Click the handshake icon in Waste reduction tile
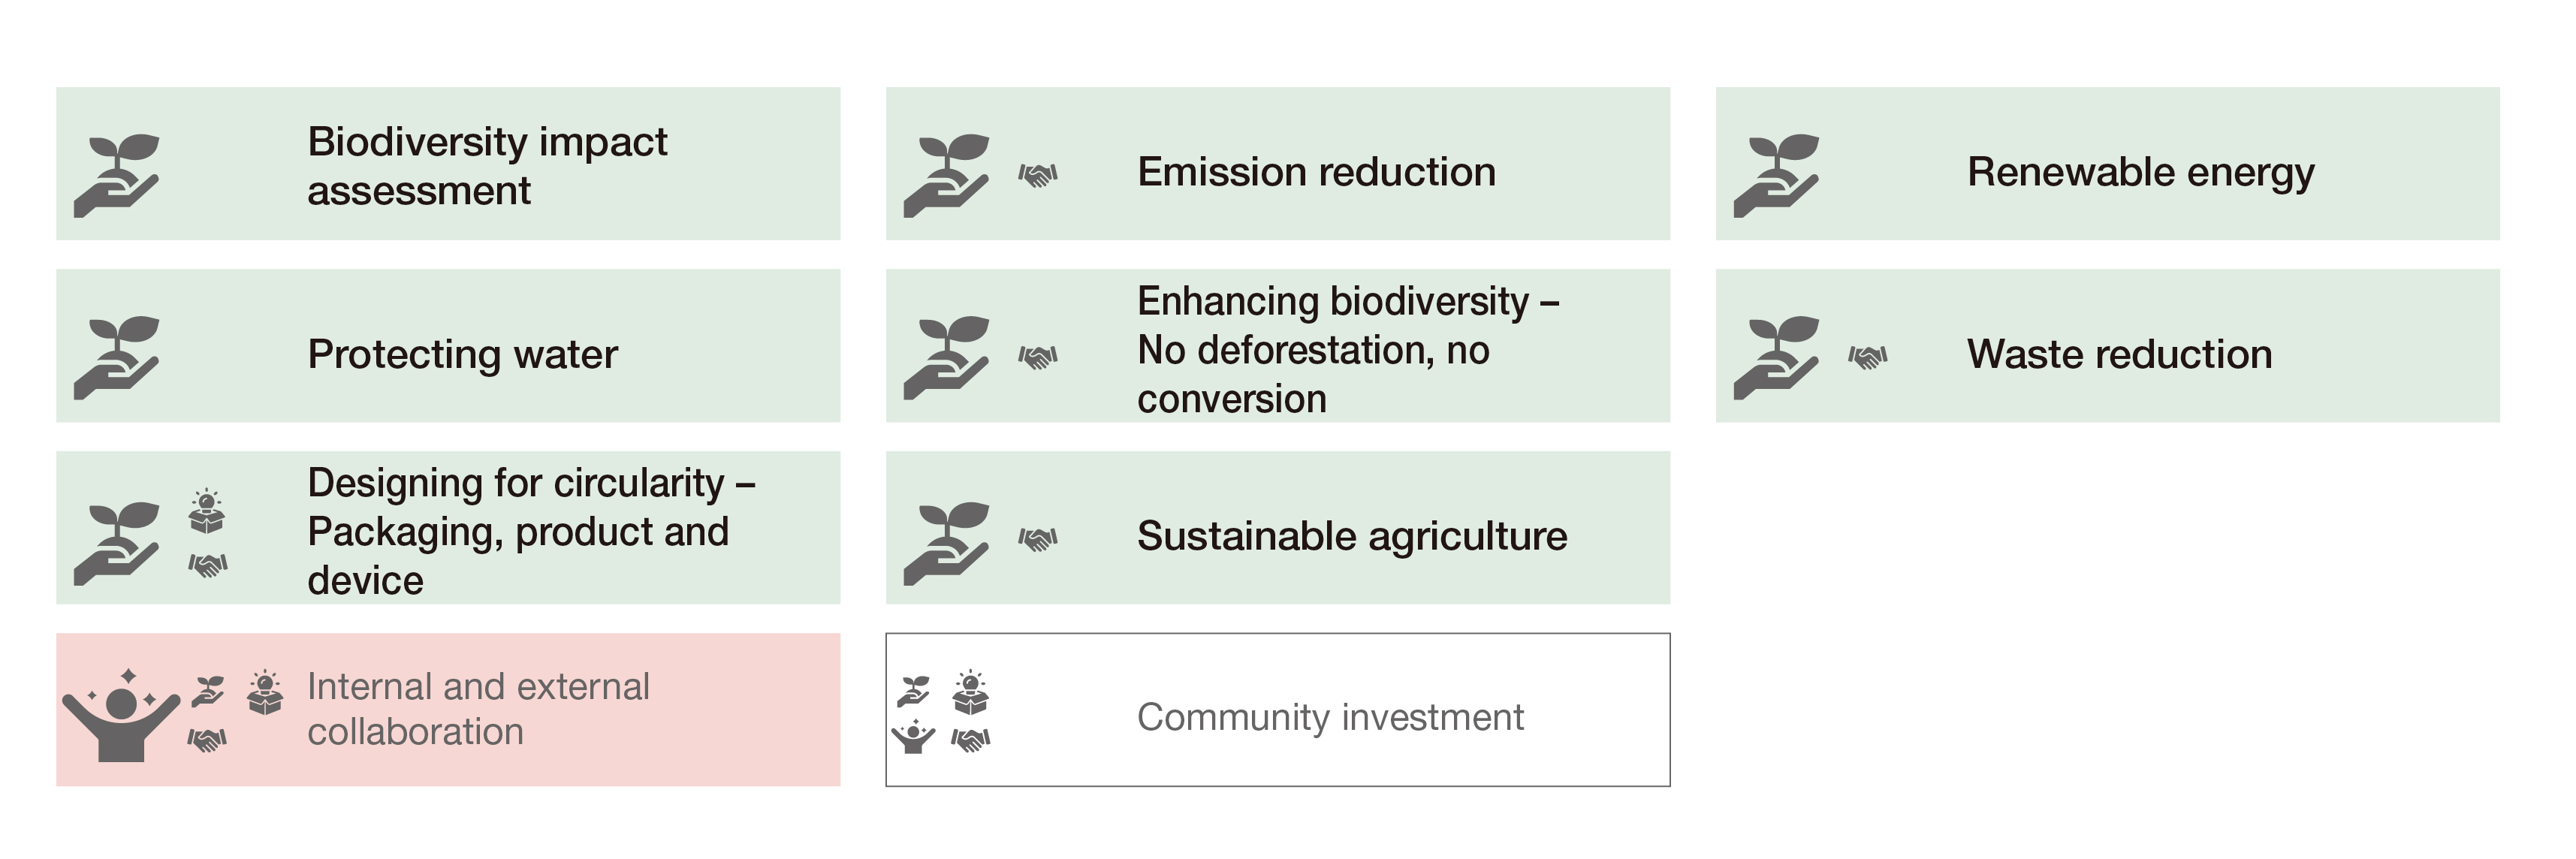The width and height of the screenshot is (2576, 859). tap(1867, 357)
